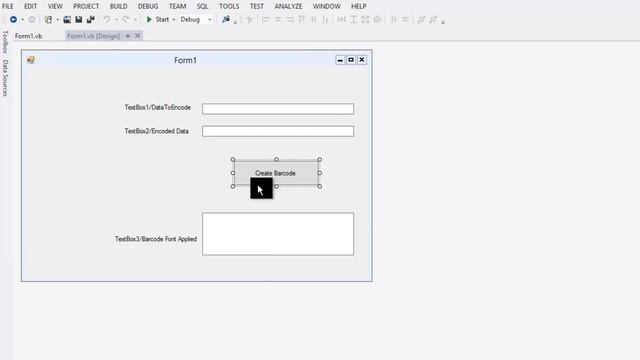Click the Align Middles layout icon
The width and height of the screenshot is (640, 360).
coord(313,19)
